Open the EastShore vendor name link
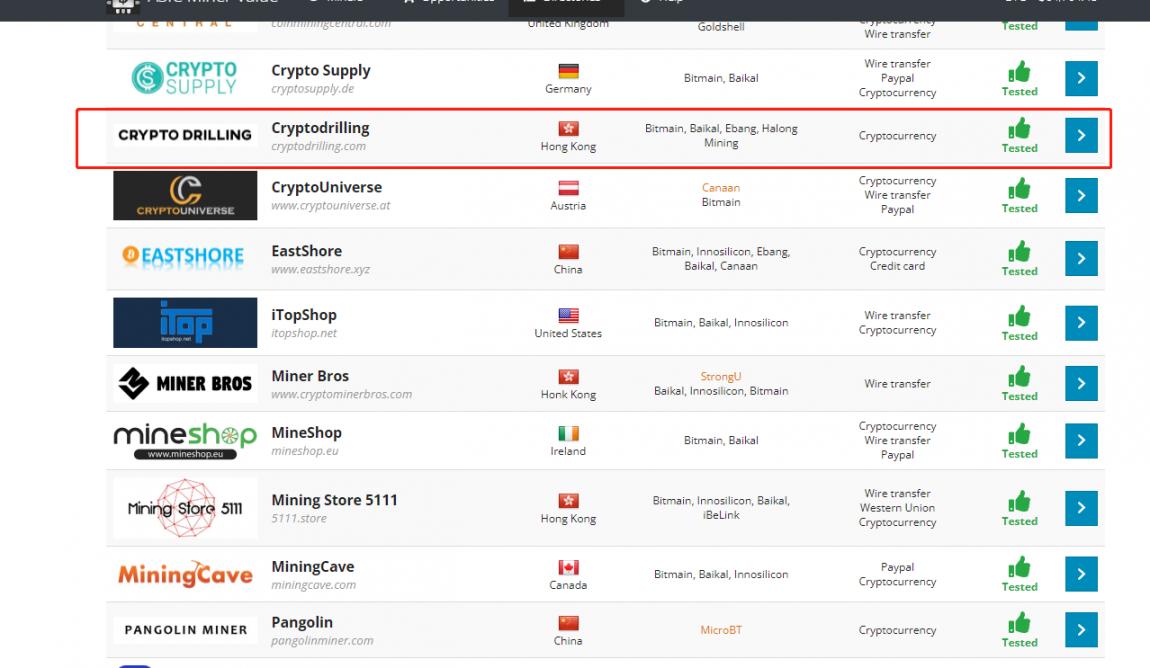The height and width of the screenshot is (668, 1150). click(306, 251)
